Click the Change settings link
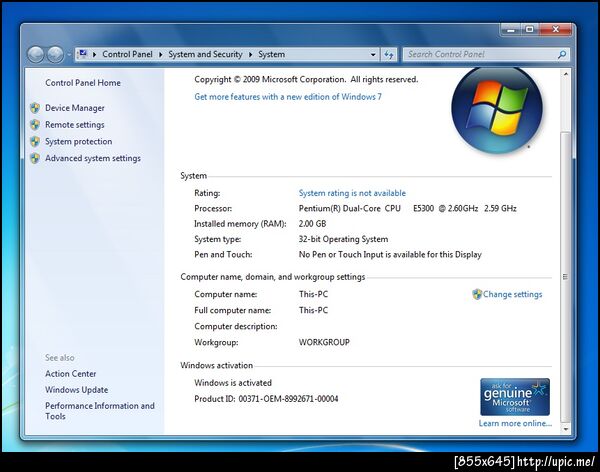The height and width of the screenshot is (472, 600). click(x=512, y=294)
